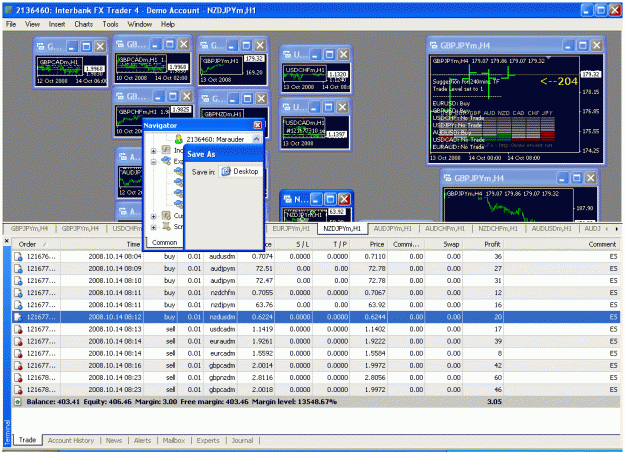
Task: Select the Common tab in Navigator
Action: pos(164,242)
